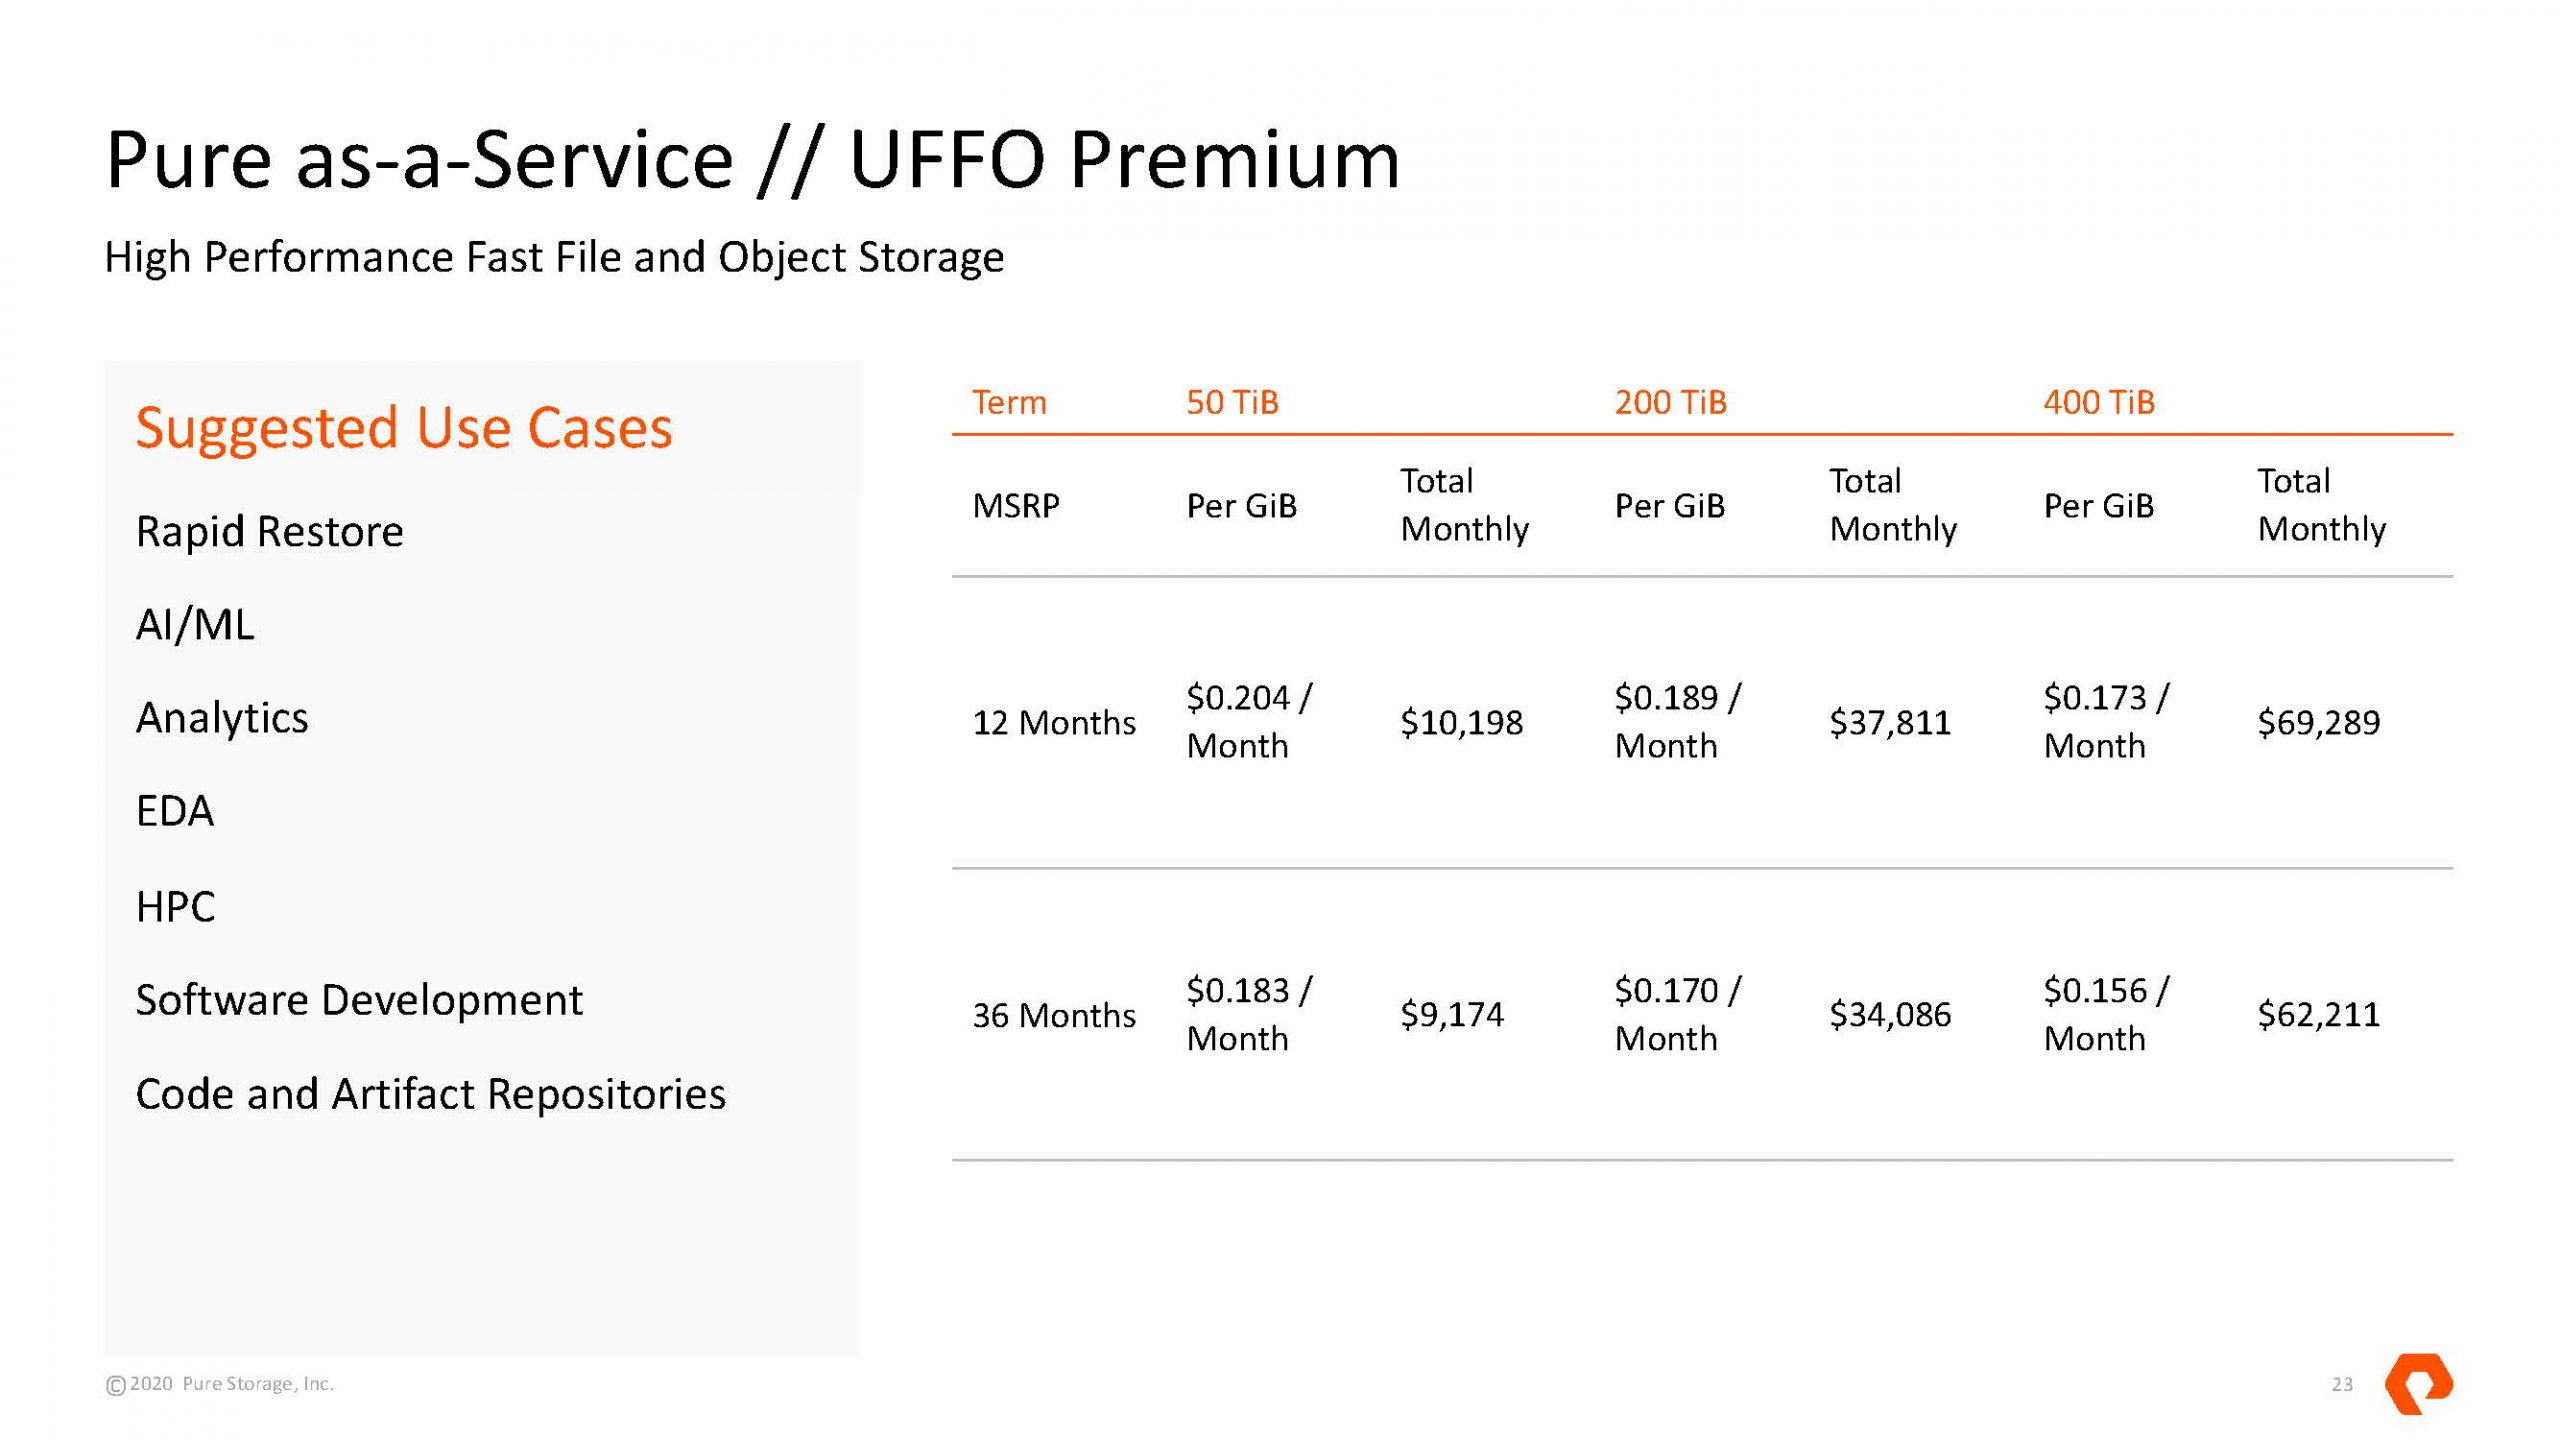Click the 'Suggested Use Cases' heading
Image resolution: width=2560 pixels, height=1440 pixels.
tap(404, 428)
